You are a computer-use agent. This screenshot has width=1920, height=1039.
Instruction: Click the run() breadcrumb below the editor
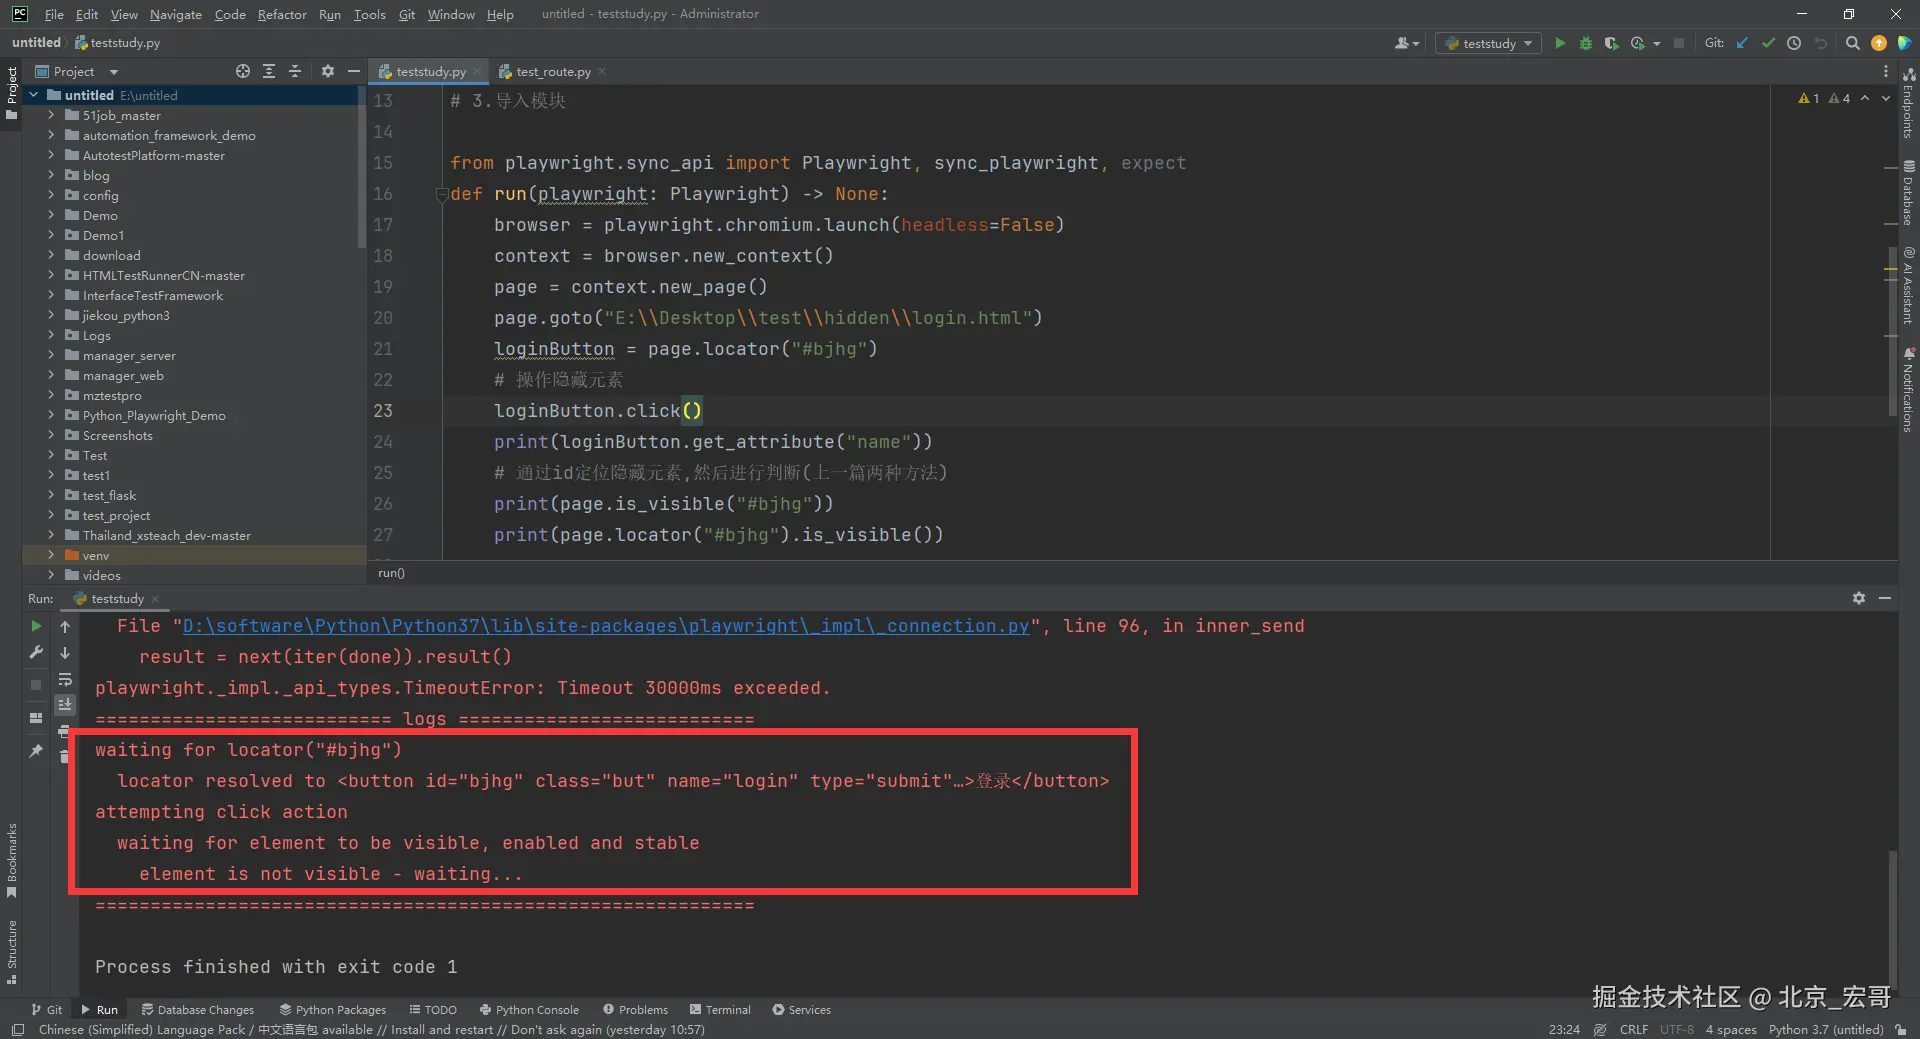pos(391,573)
